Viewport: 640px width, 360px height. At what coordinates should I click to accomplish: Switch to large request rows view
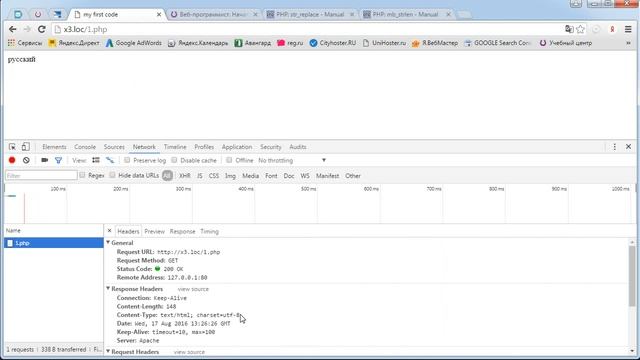click(96, 160)
